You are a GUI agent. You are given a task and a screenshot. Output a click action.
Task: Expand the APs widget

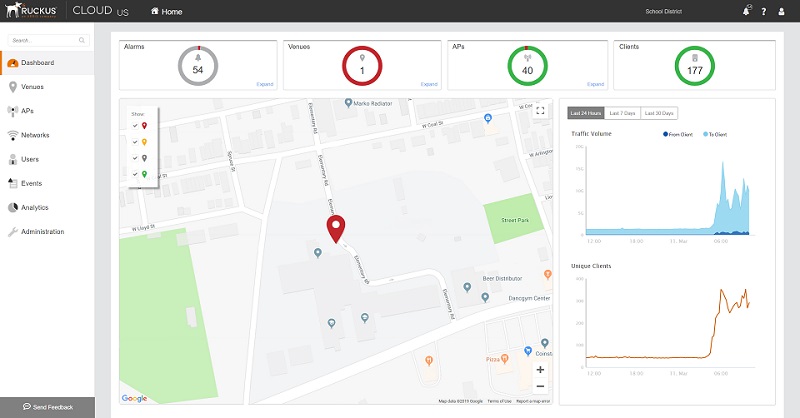point(595,84)
